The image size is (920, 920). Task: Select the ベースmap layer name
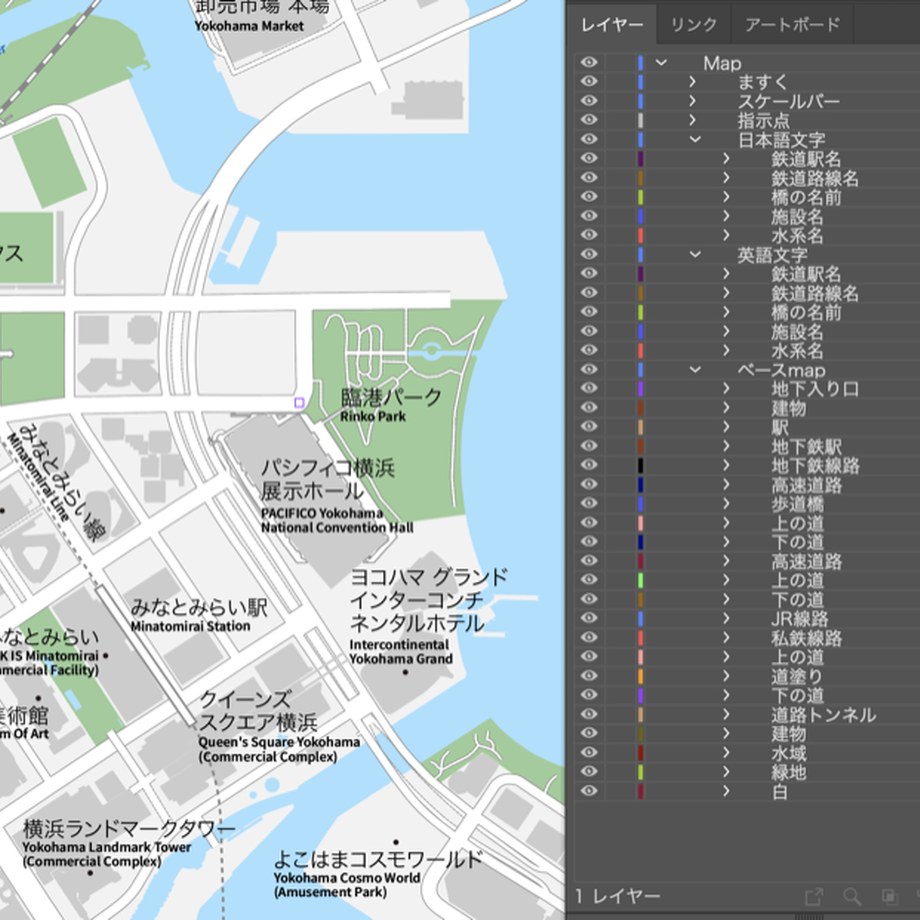point(782,370)
